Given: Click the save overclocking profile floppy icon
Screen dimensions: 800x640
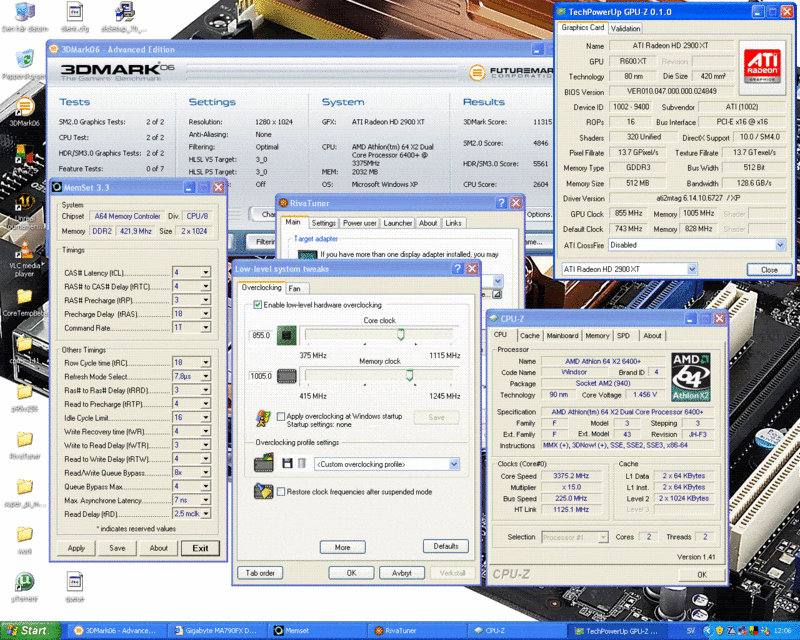Looking at the screenshot, I should point(287,463).
